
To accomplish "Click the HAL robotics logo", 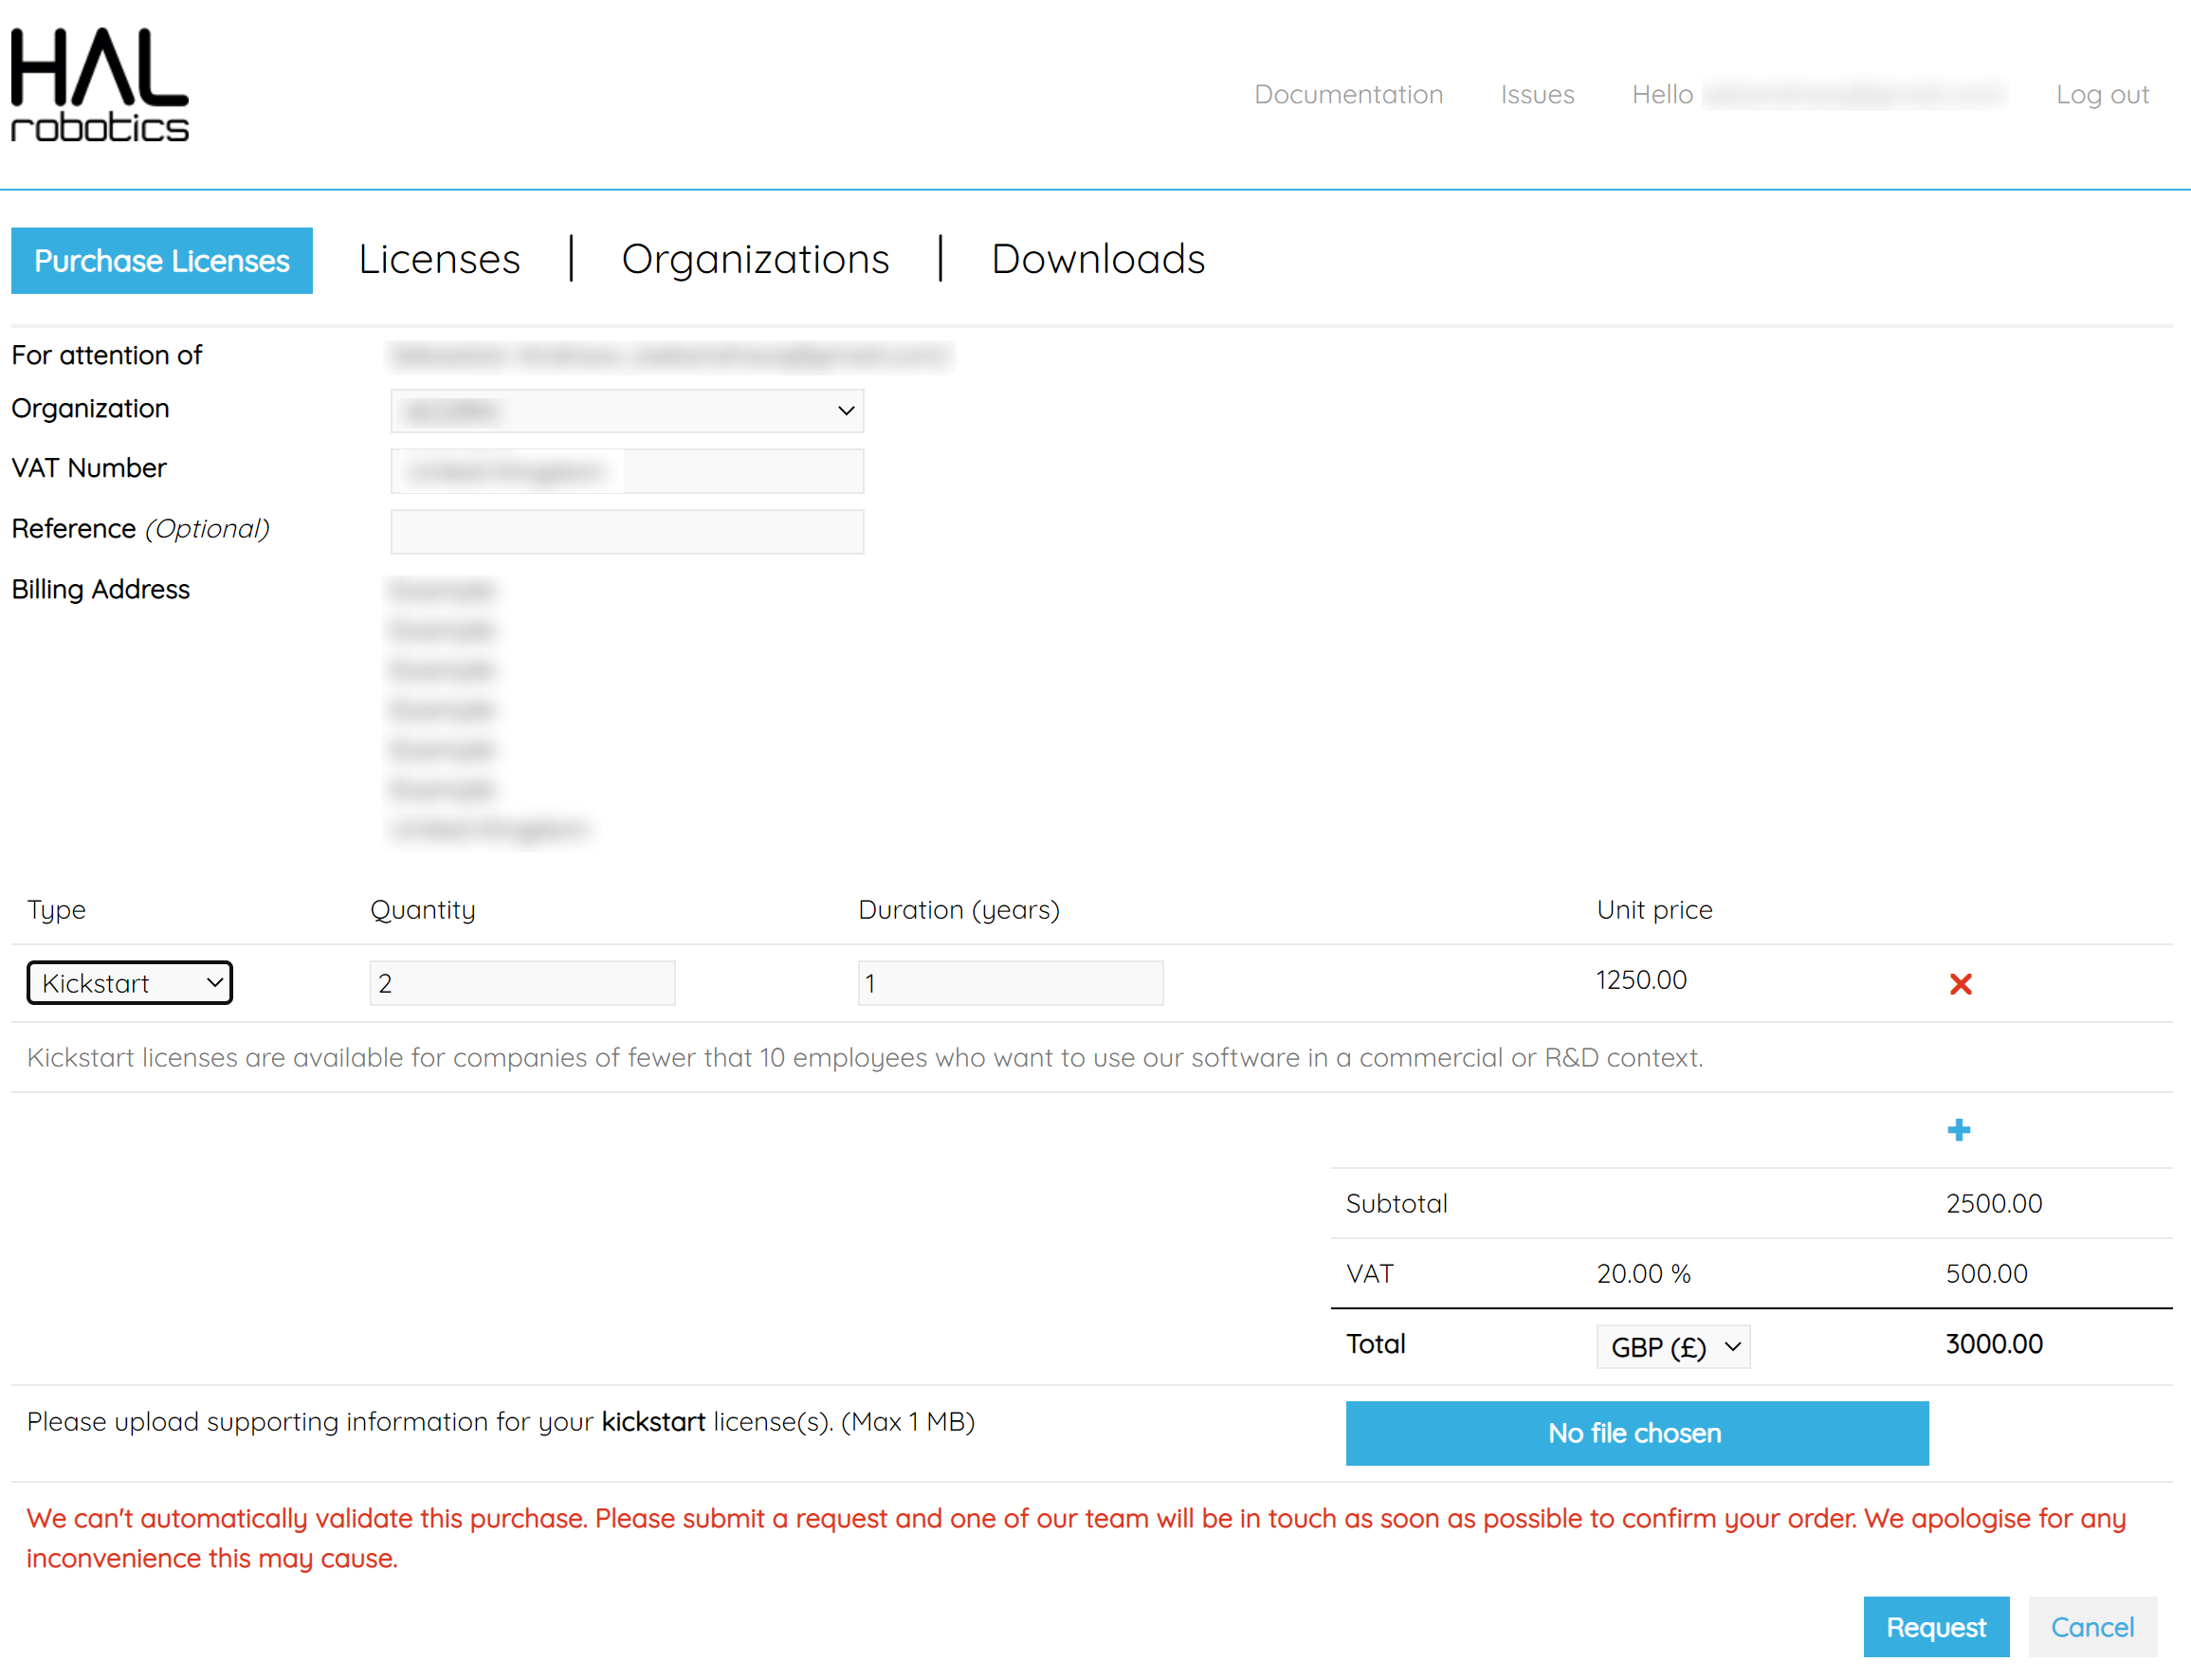I will click(x=99, y=85).
